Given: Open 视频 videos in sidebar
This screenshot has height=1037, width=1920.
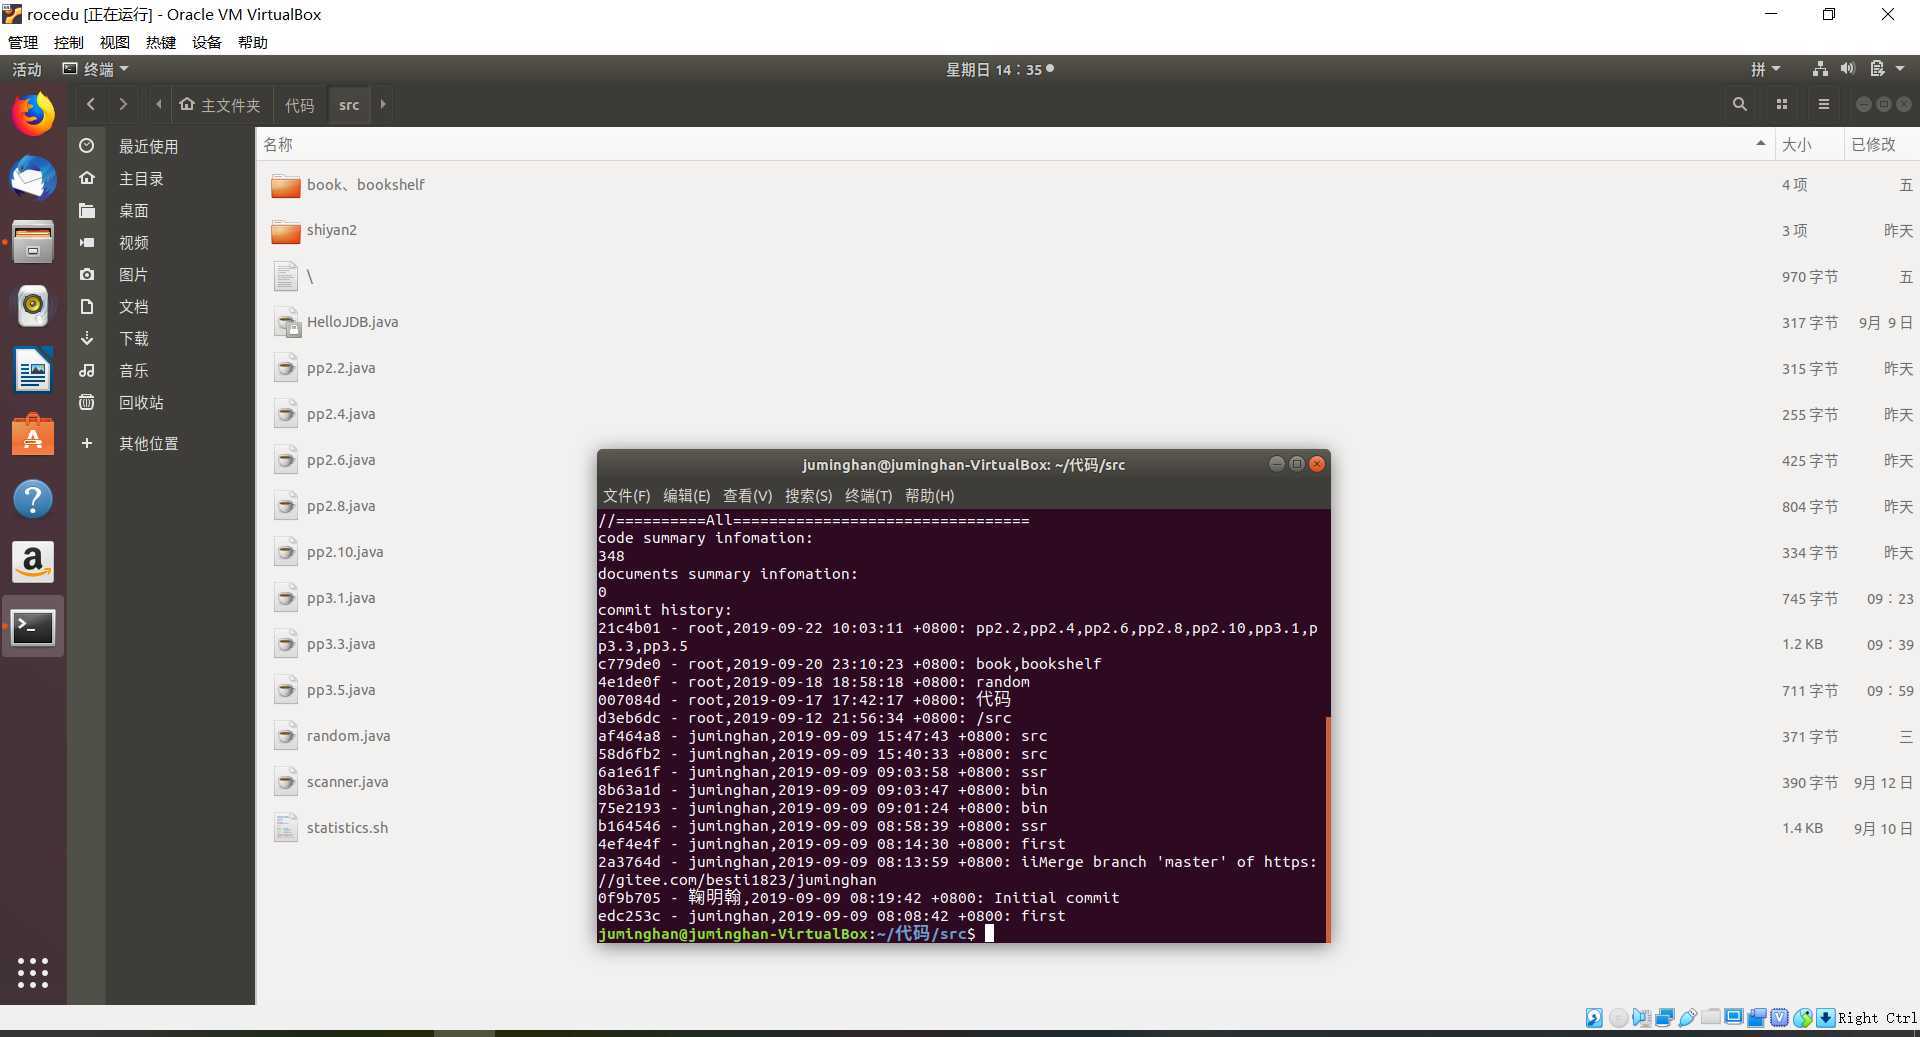Looking at the screenshot, I should (x=133, y=242).
